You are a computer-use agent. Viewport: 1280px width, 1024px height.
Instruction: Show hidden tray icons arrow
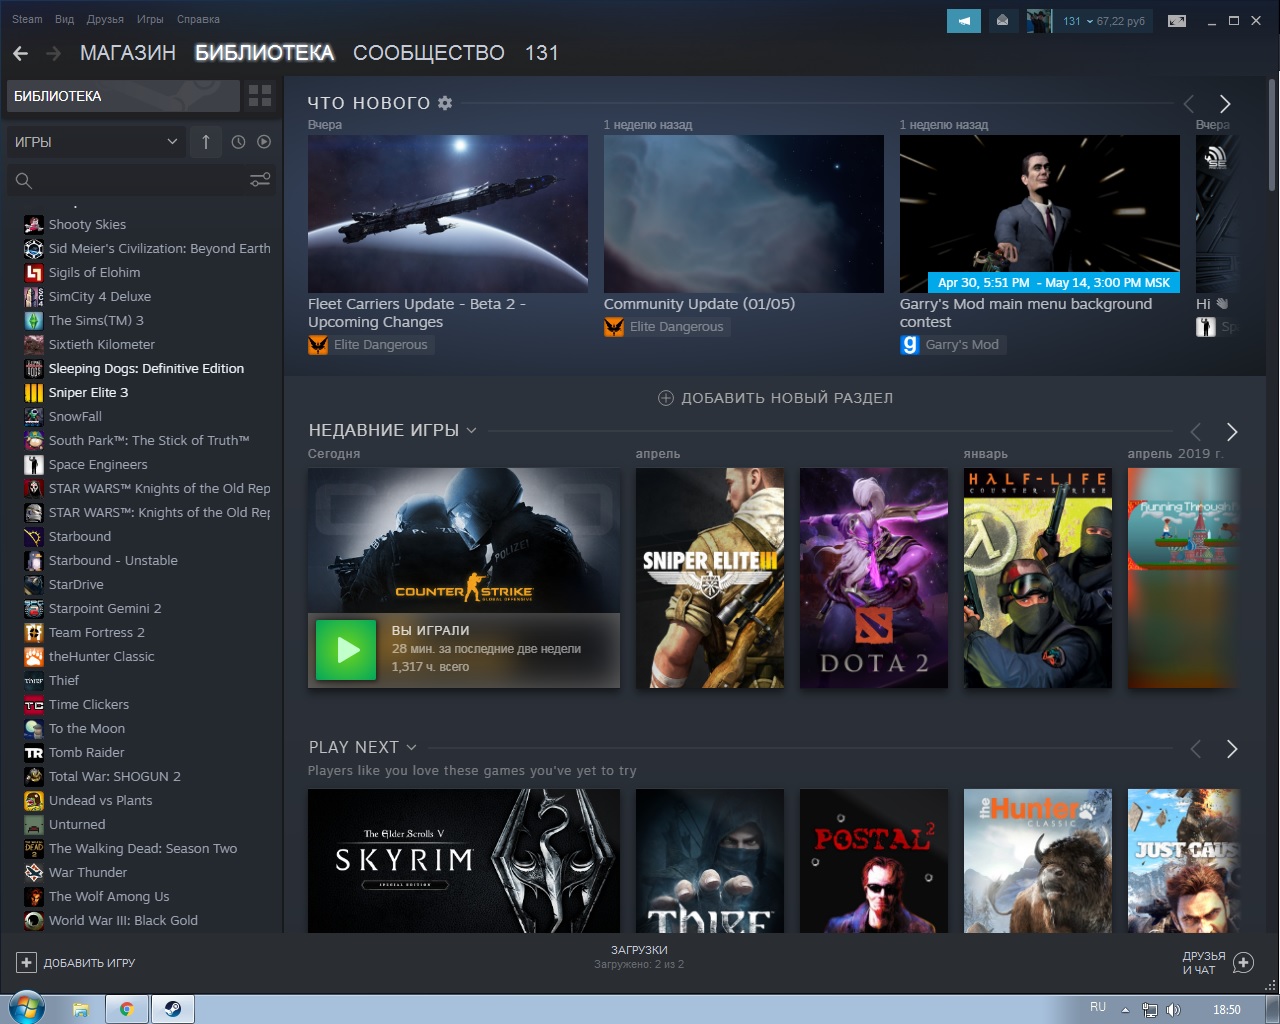[x=1125, y=1010]
